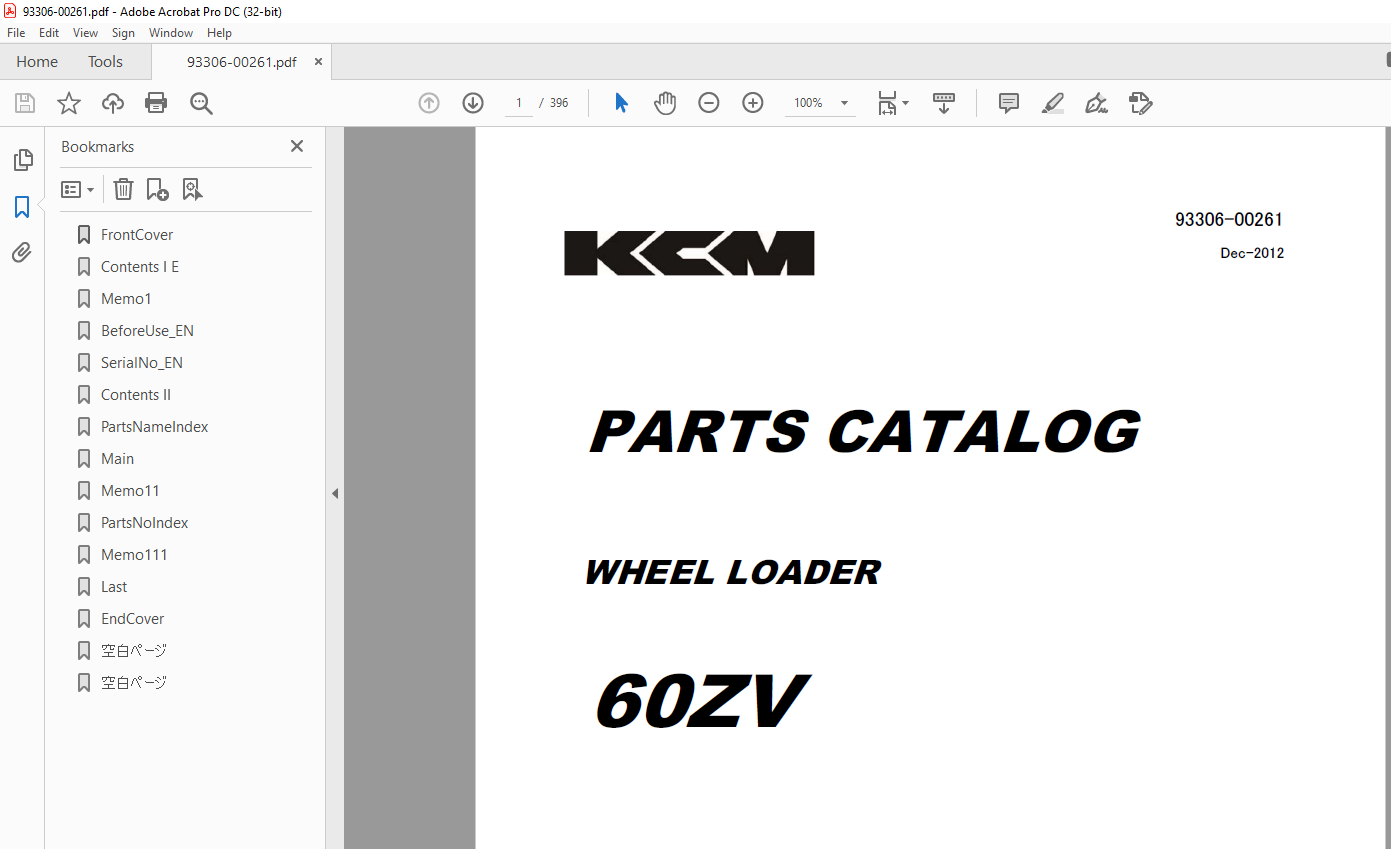Click the page number input field
Screen dimensions: 1391x849
[x=518, y=103]
